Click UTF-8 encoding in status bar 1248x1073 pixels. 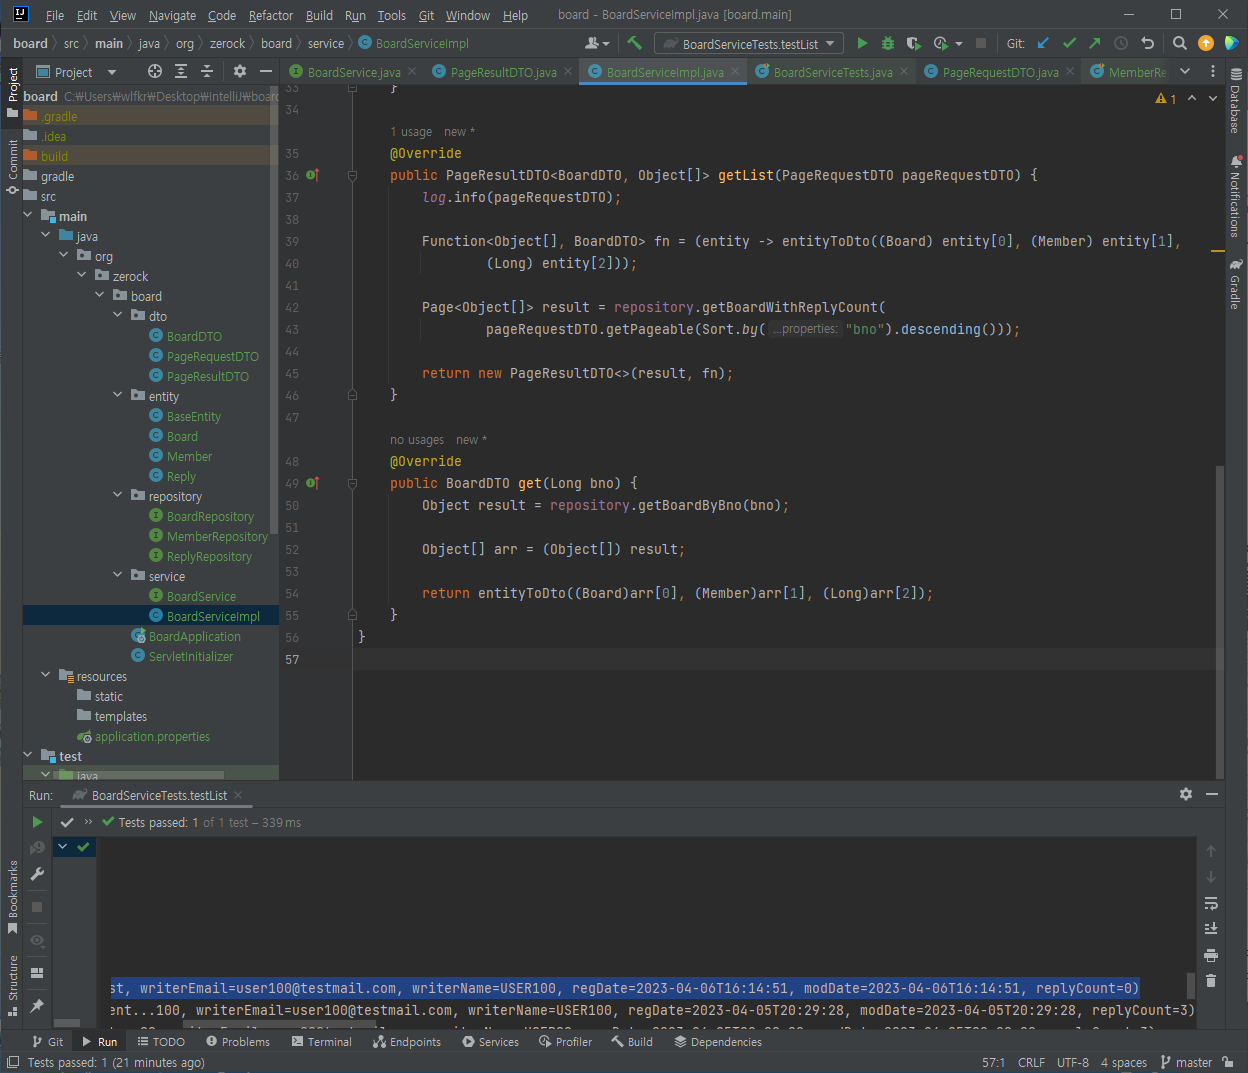click(x=1073, y=1062)
